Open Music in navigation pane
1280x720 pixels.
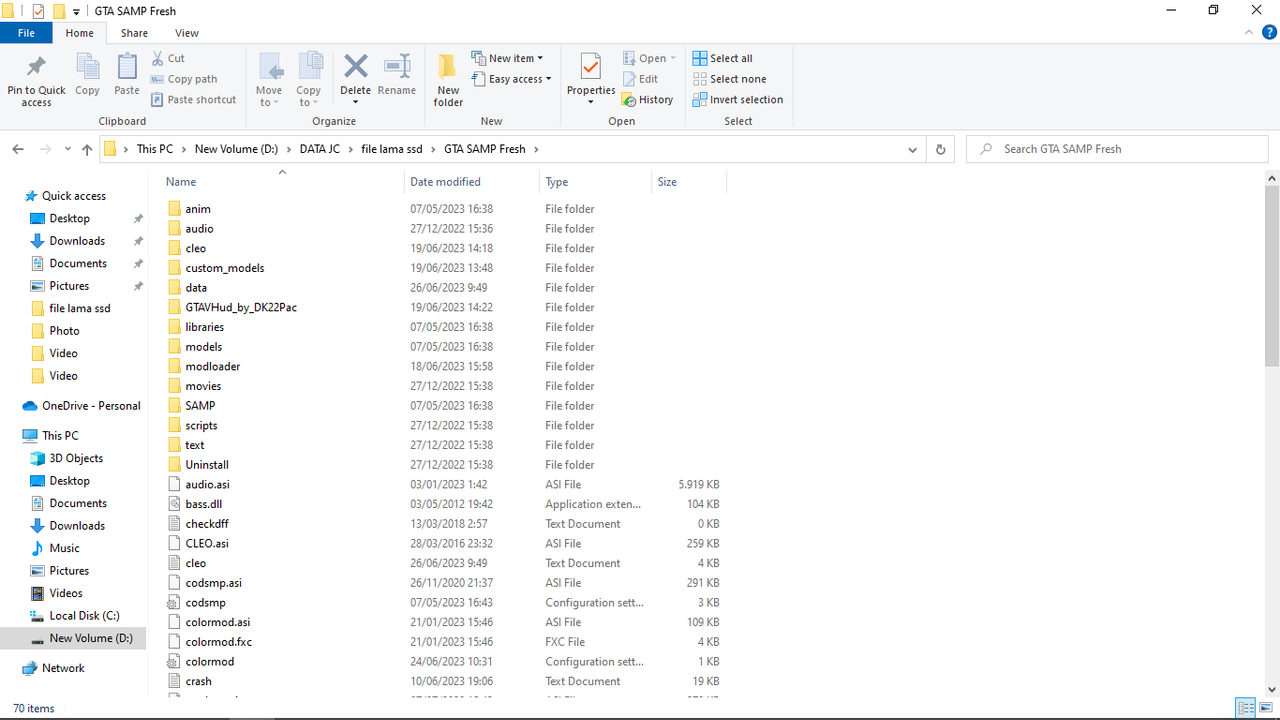click(64, 548)
